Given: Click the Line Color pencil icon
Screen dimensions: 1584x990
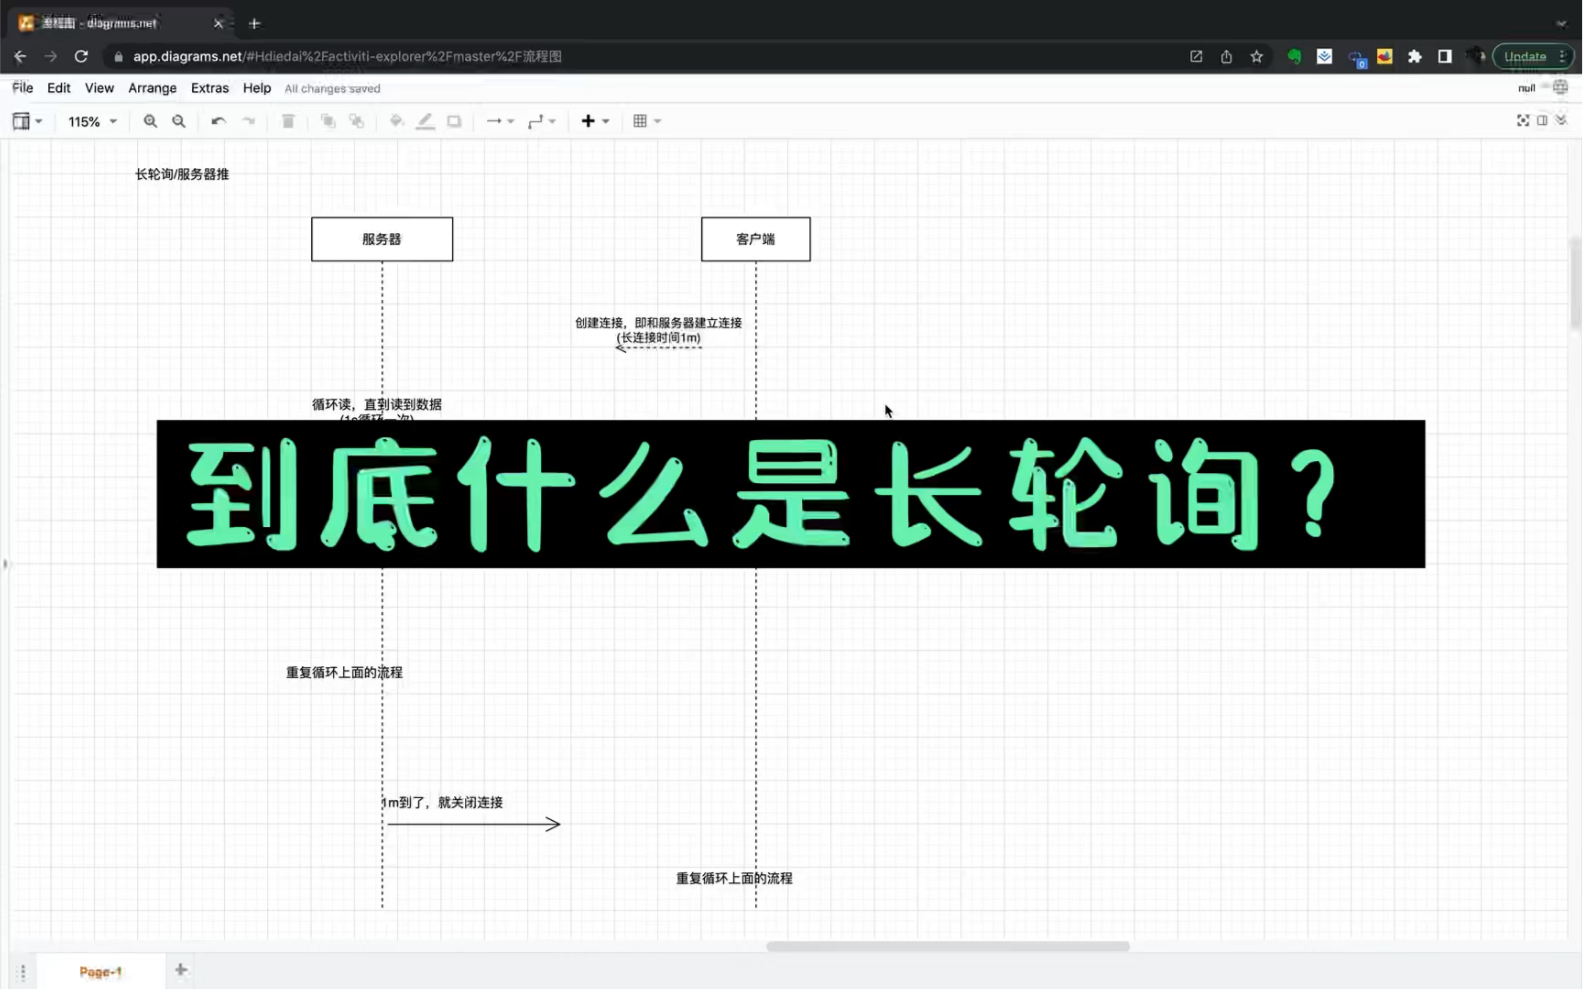Looking at the screenshot, I should coord(425,121).
